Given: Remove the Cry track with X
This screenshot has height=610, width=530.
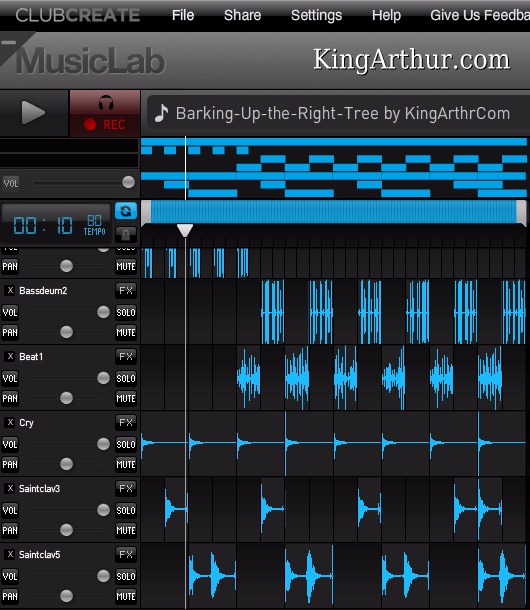Looking at the screenshot, I should pyautogui.click(x=10, y=422).
